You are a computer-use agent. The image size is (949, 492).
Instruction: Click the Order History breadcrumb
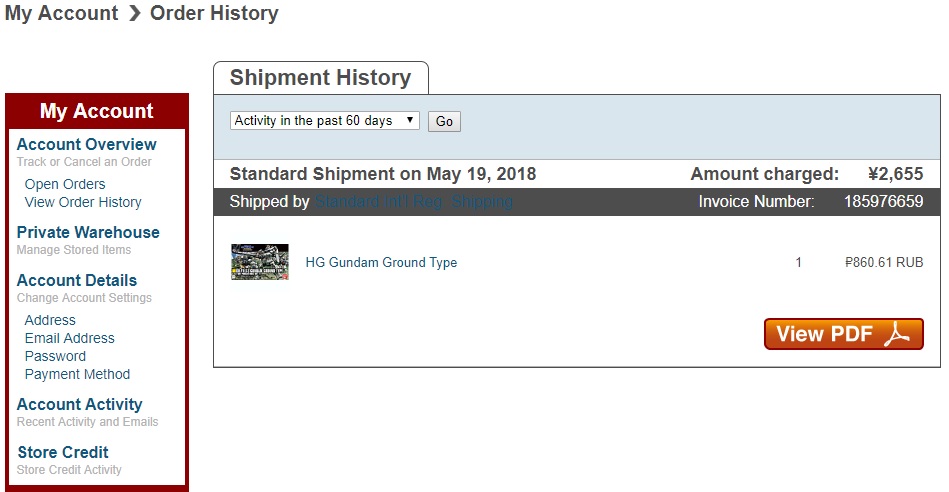click(x=214, y=14)
